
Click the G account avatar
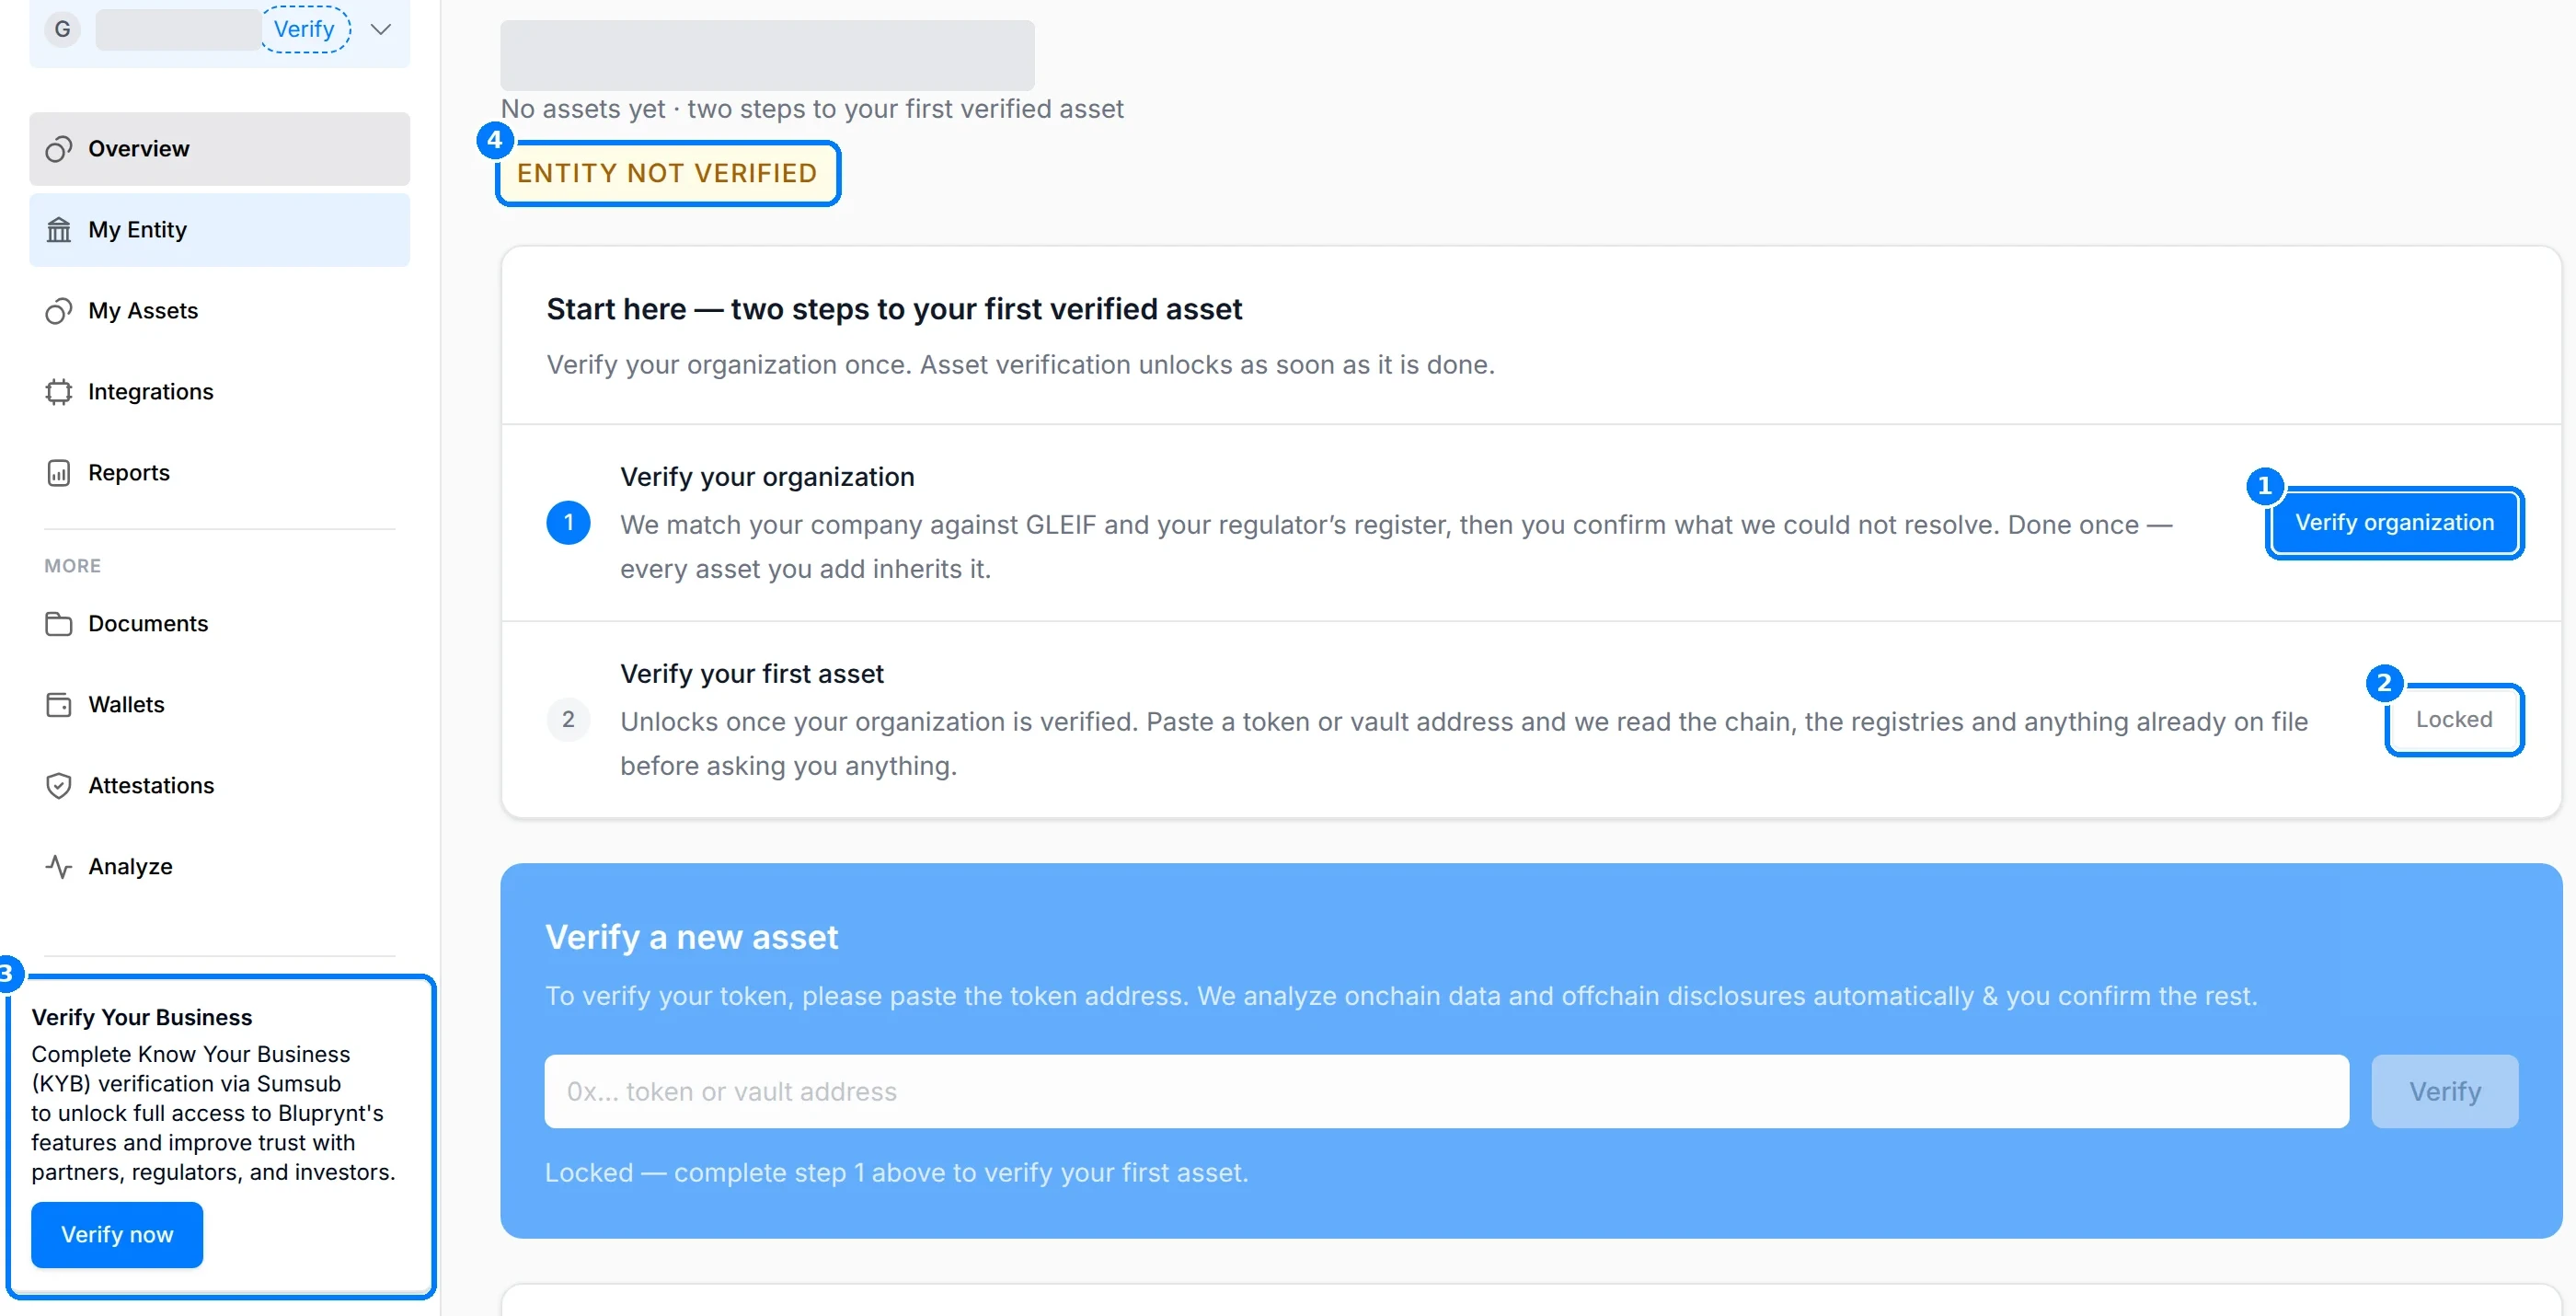[62, 29]
